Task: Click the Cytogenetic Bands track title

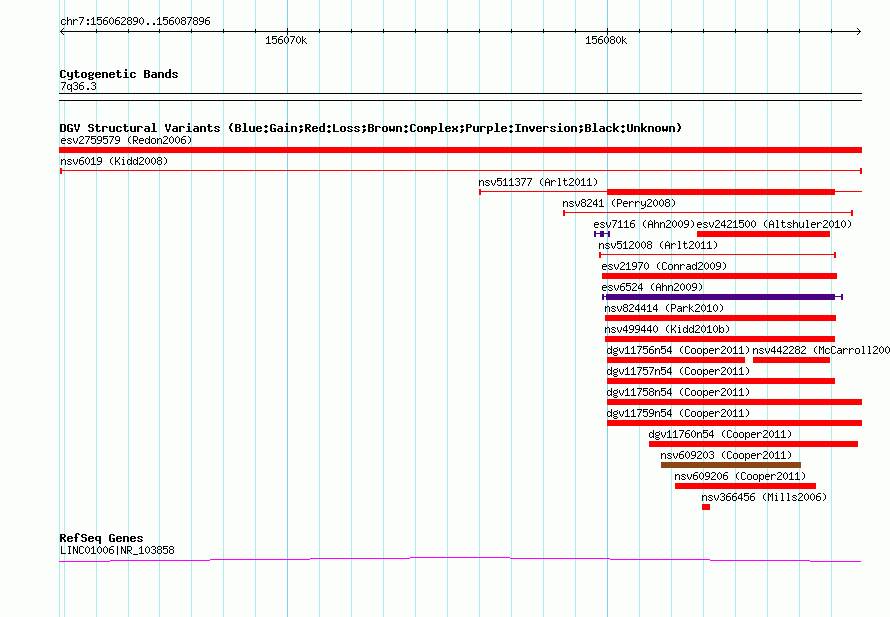Action: tap(119, 74)
